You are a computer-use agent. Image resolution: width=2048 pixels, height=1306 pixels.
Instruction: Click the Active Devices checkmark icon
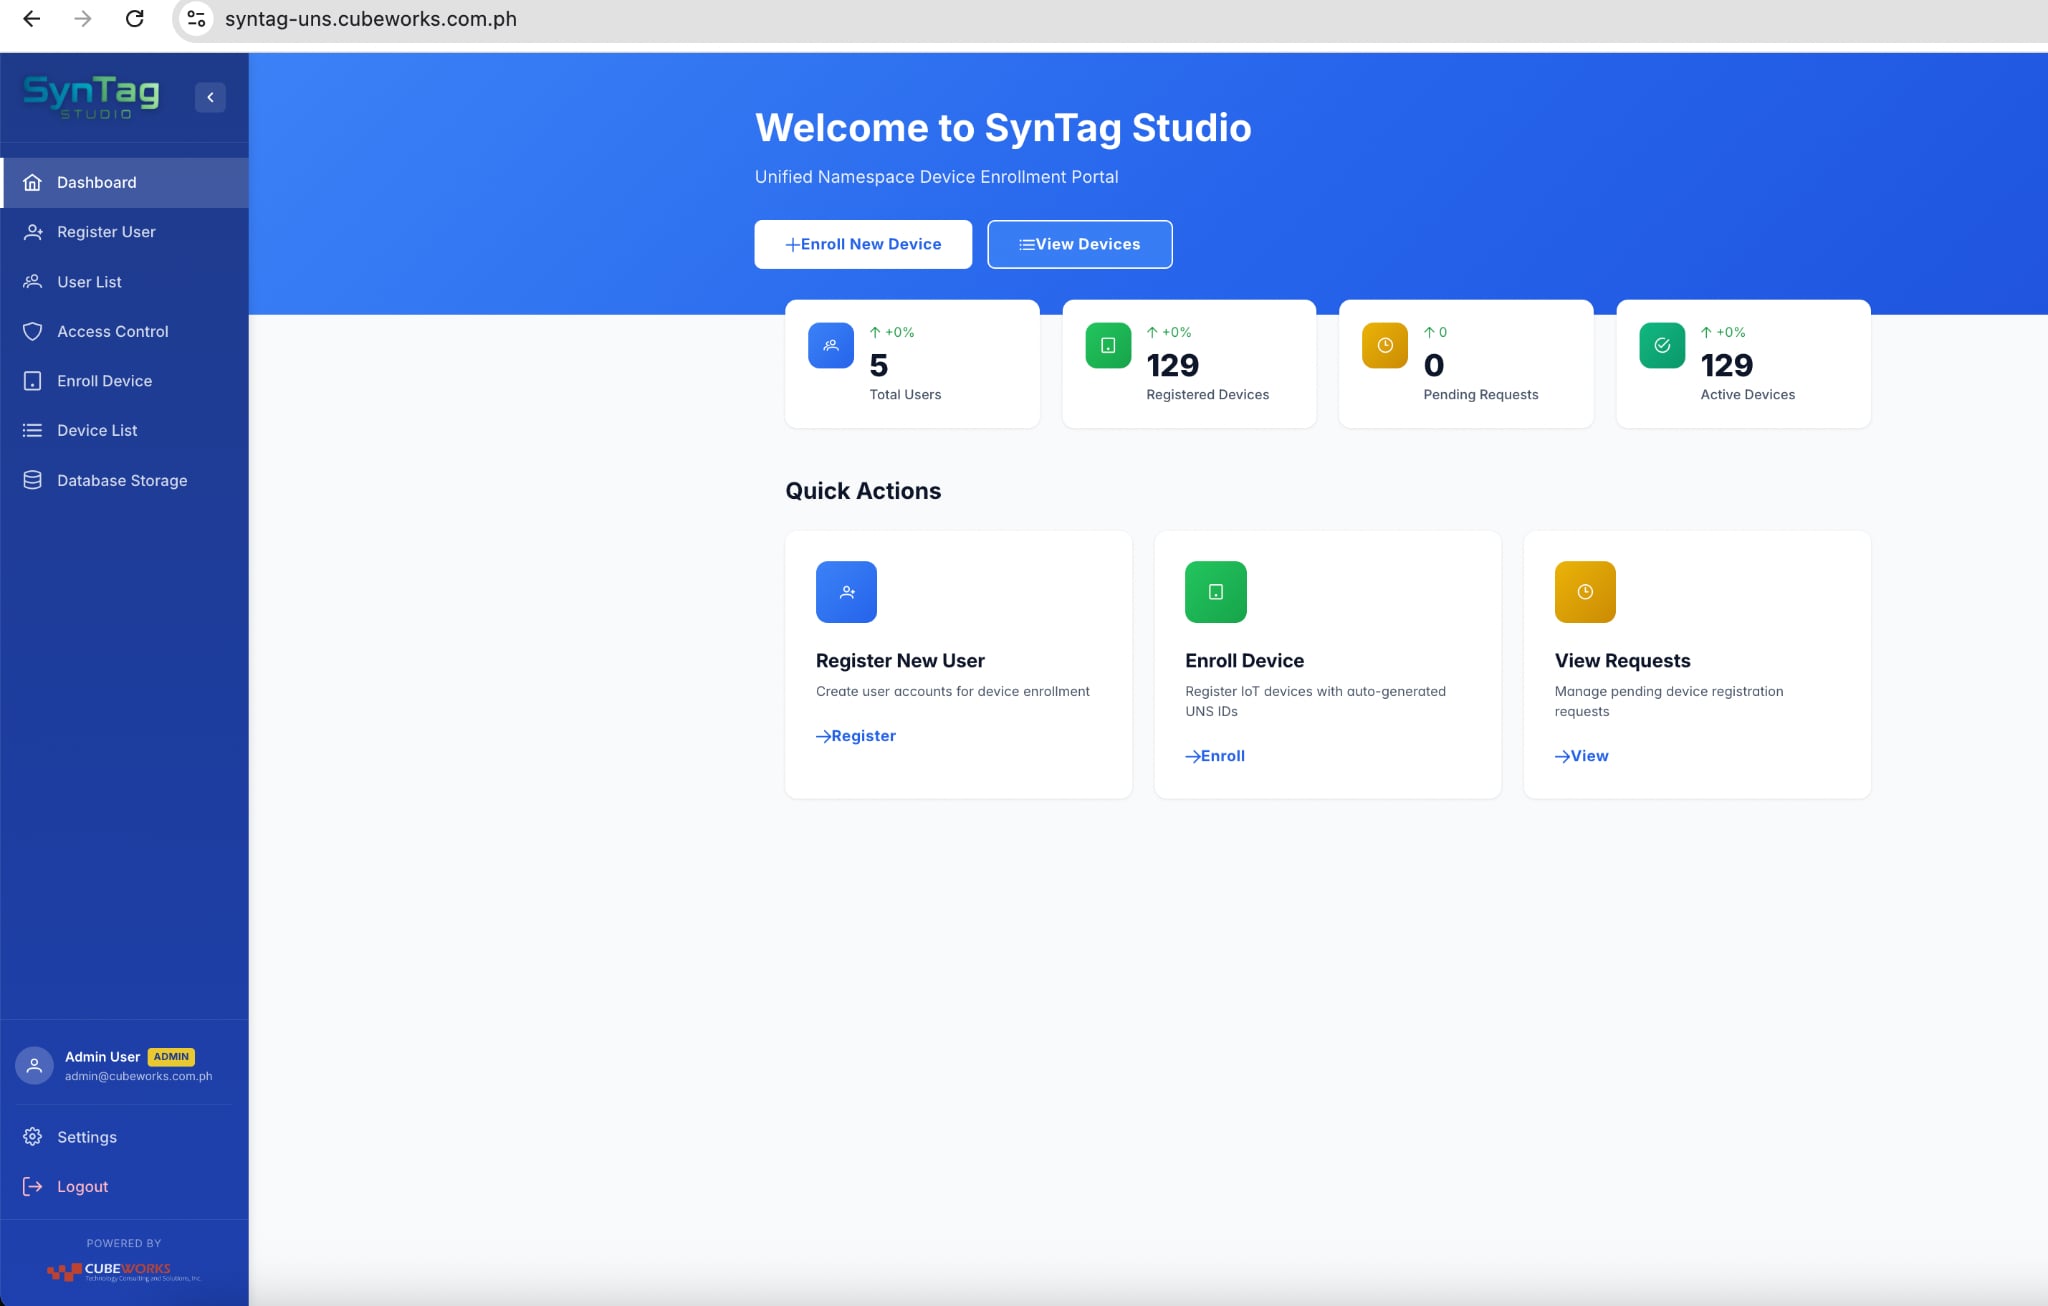pyautogui.click(x=1660, y=345)
